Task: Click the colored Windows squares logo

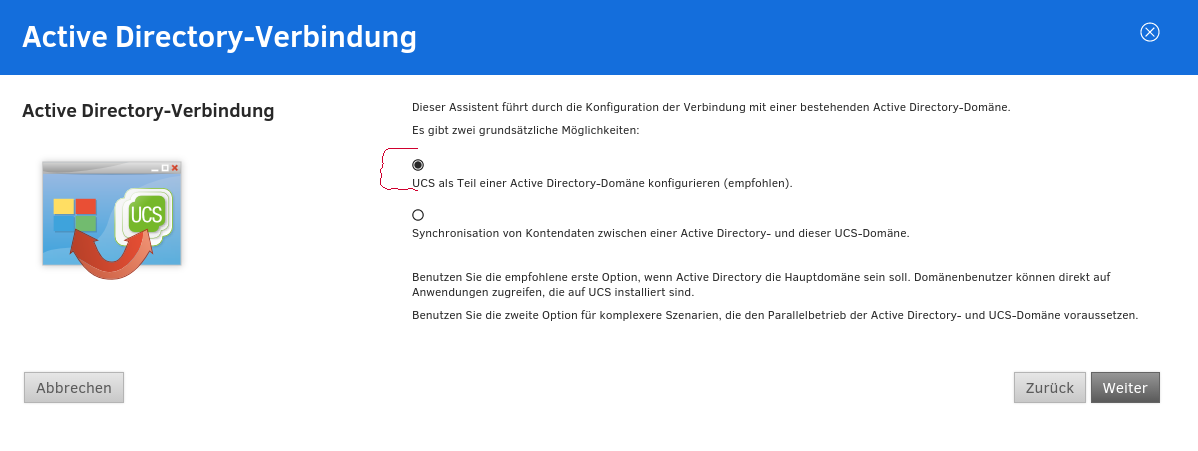Action: [x=75, y=215]
